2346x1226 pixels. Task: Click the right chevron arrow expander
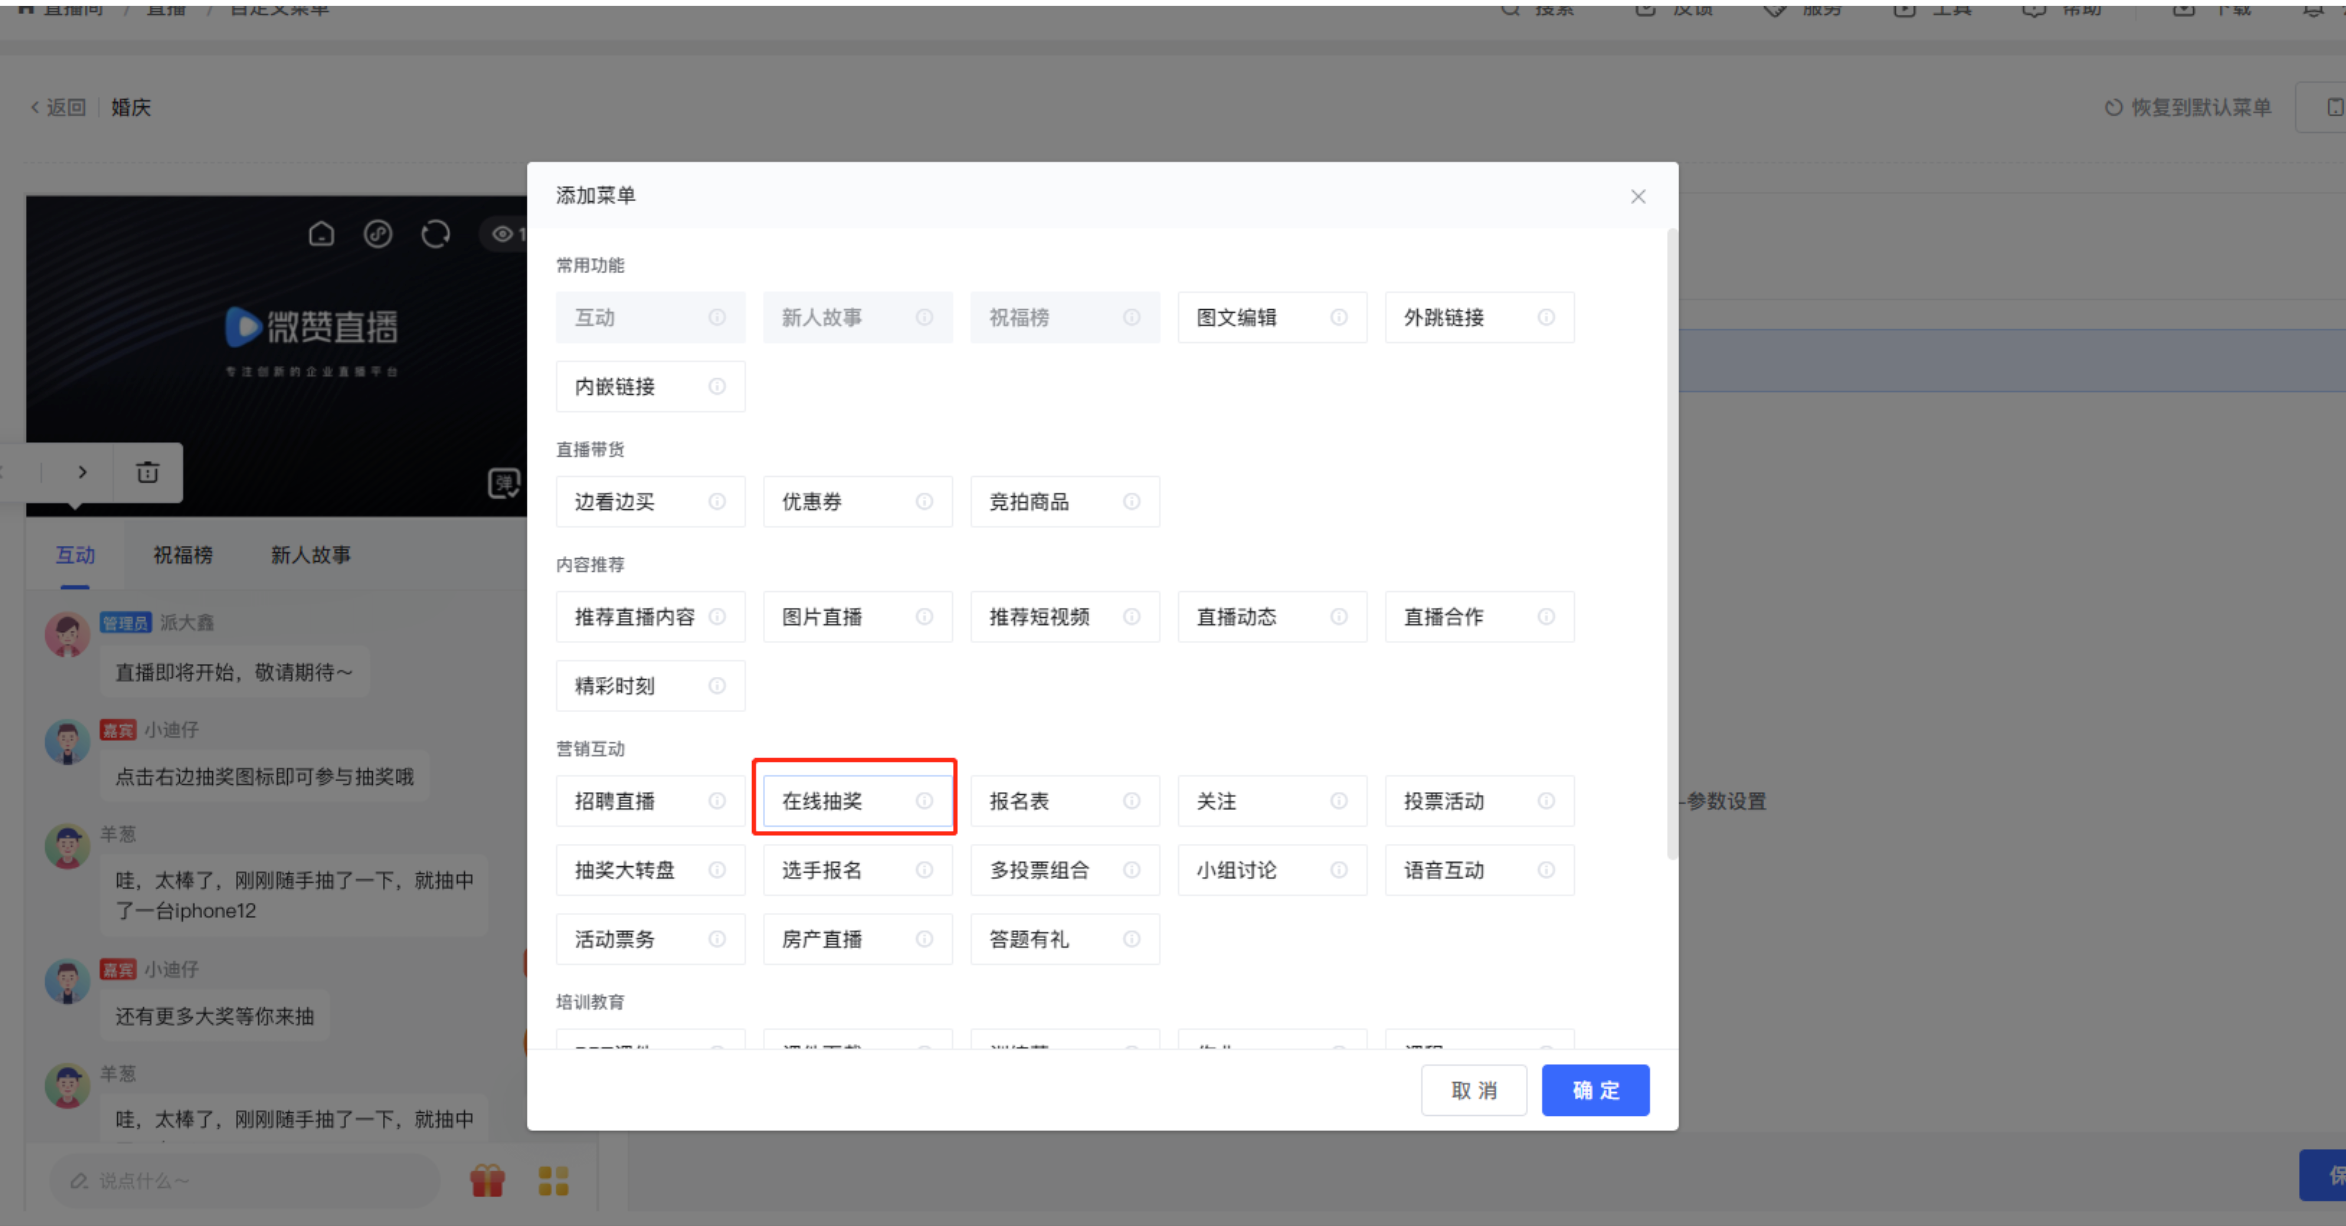(83, 472)
